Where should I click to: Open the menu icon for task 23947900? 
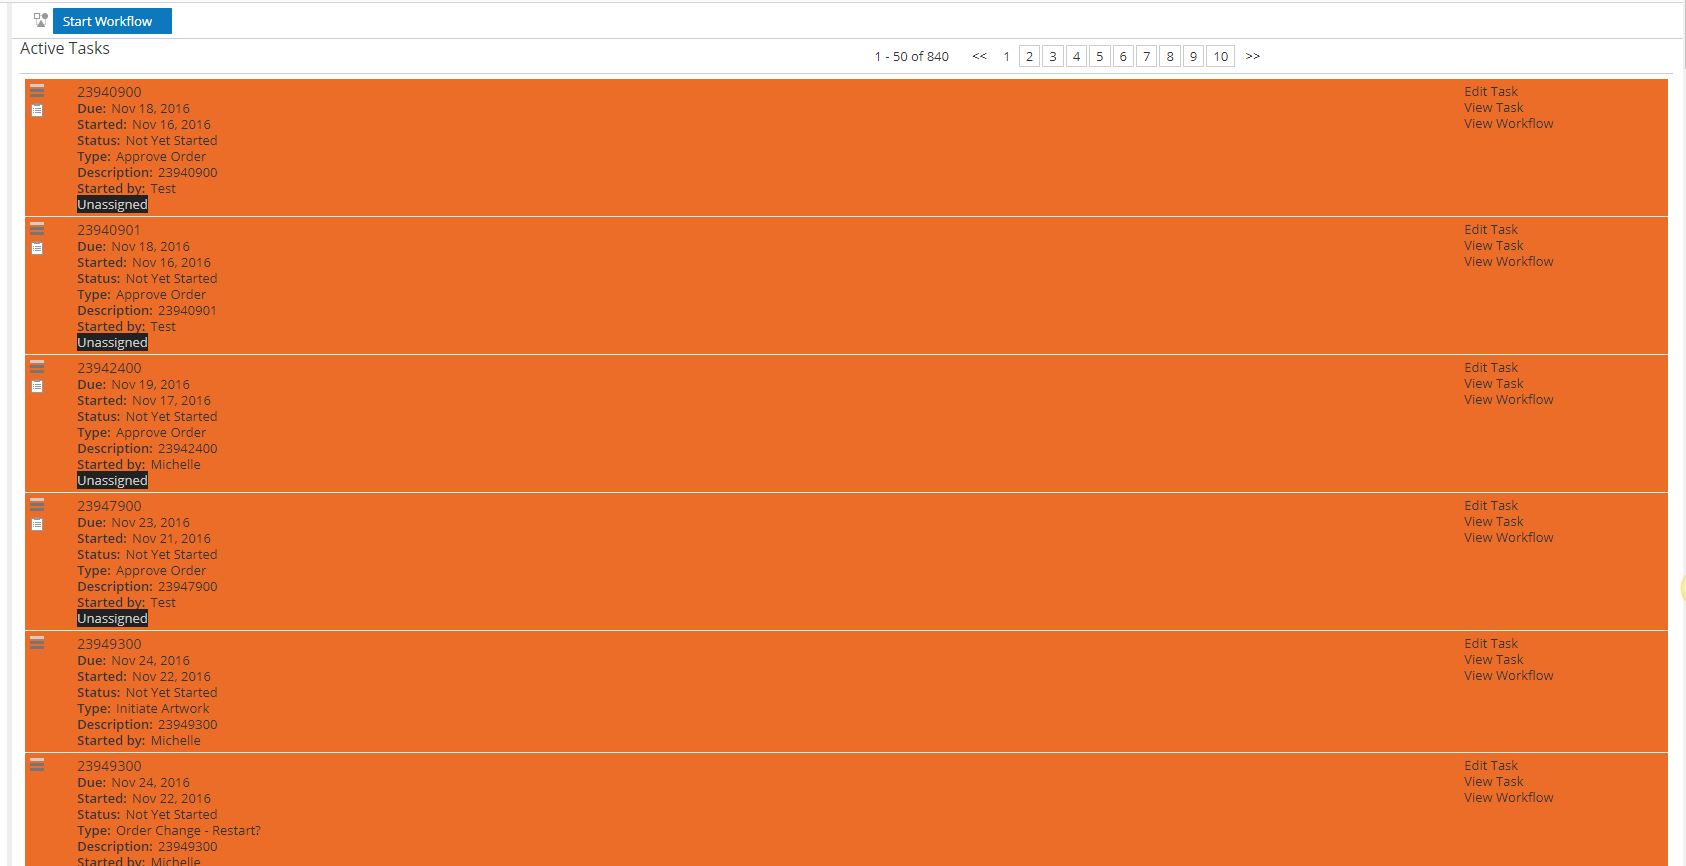point(37,505)
